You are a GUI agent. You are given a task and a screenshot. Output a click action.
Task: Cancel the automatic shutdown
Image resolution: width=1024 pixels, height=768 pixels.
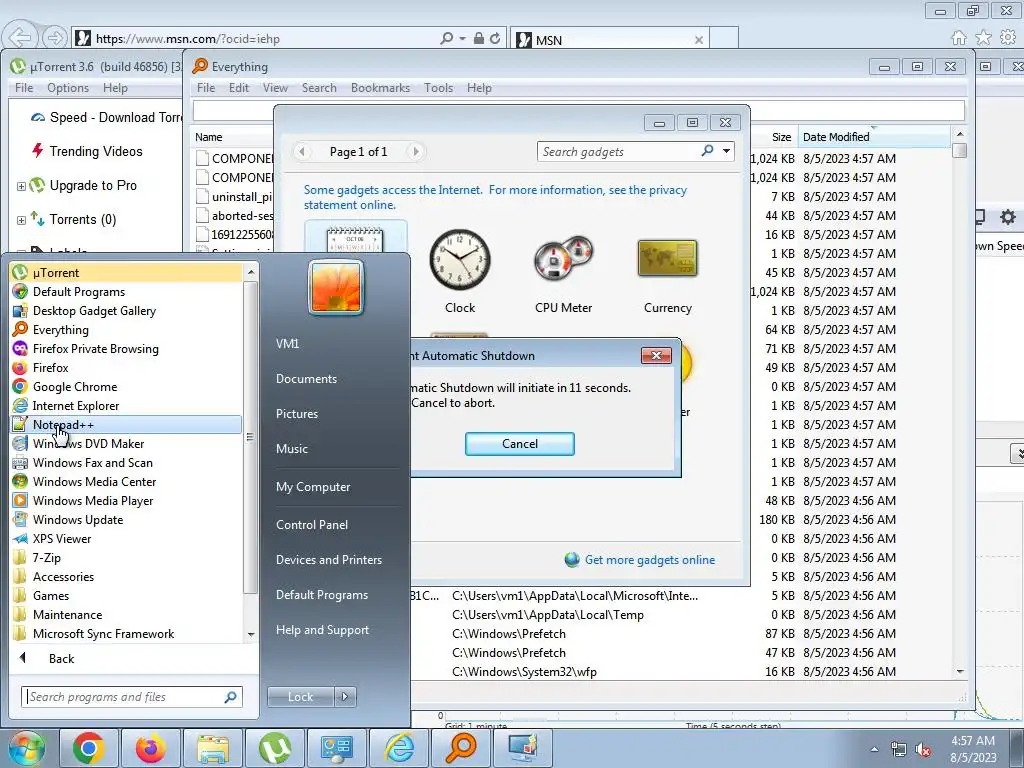tap(520, 443)
